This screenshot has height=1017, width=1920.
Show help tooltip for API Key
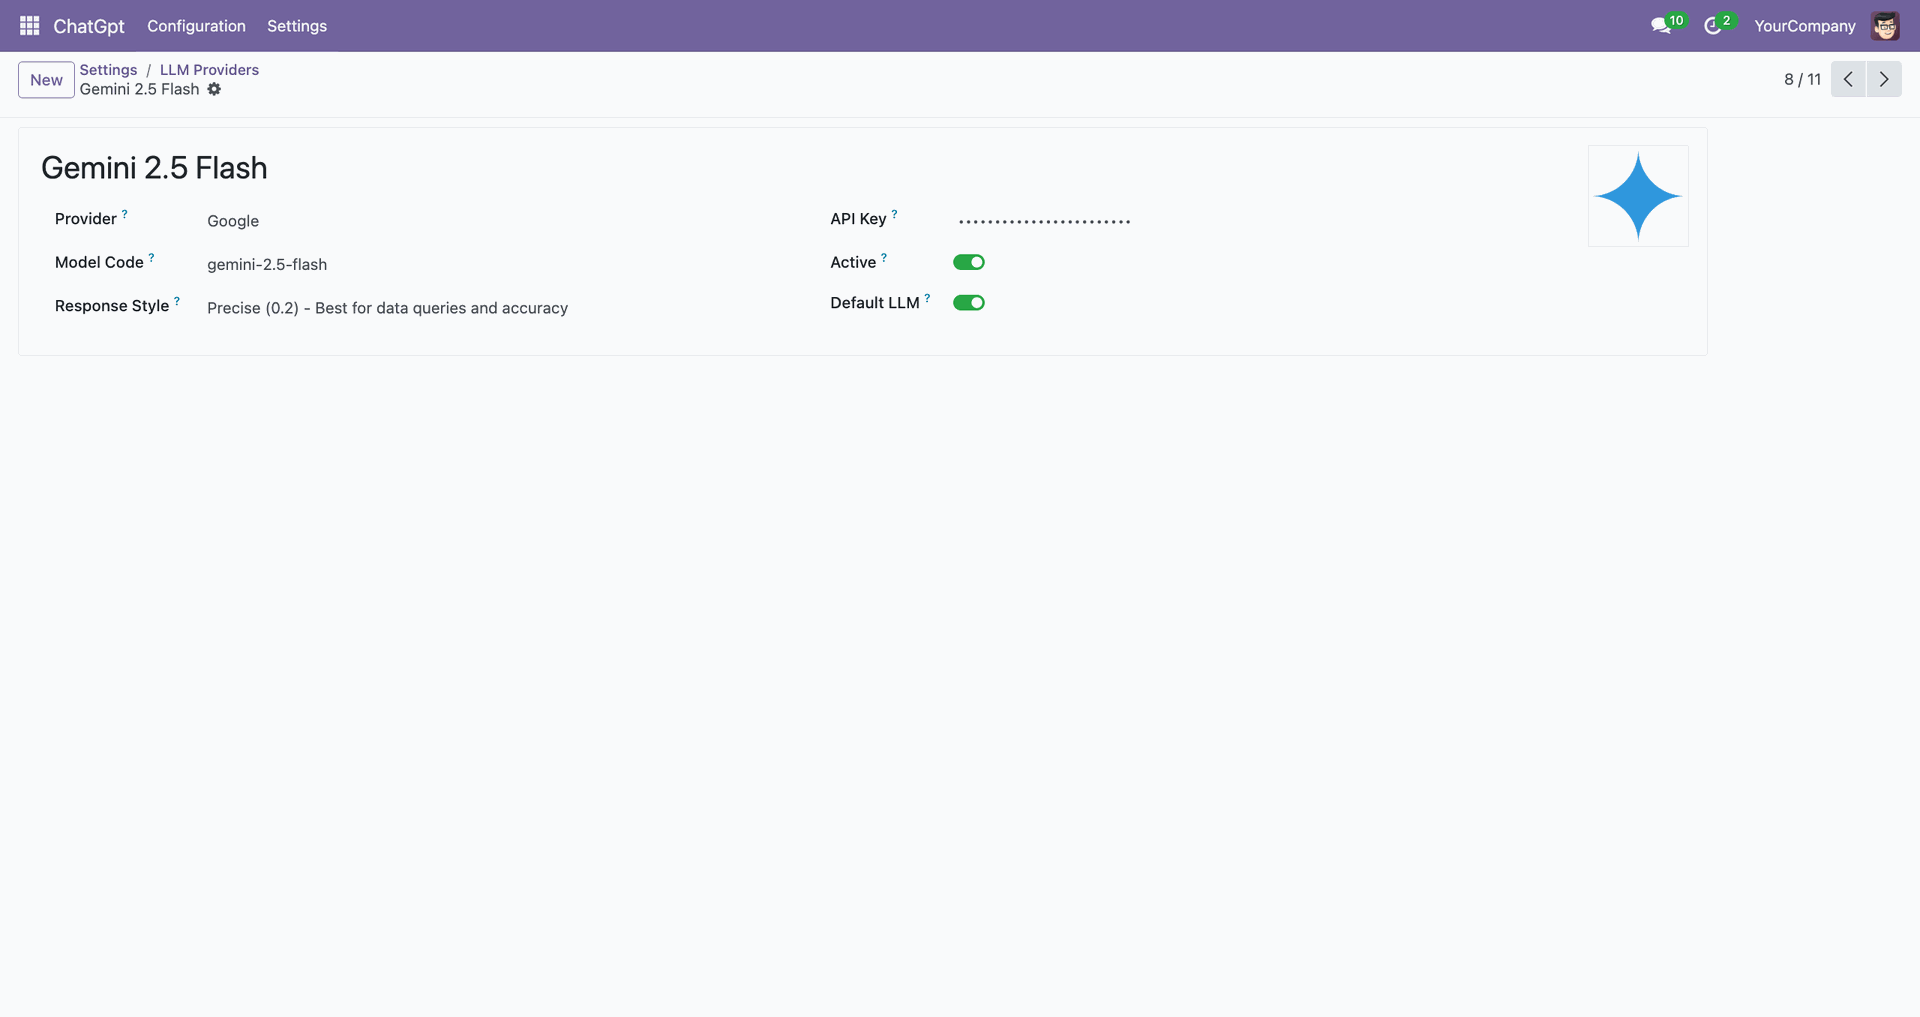[894, 214]
